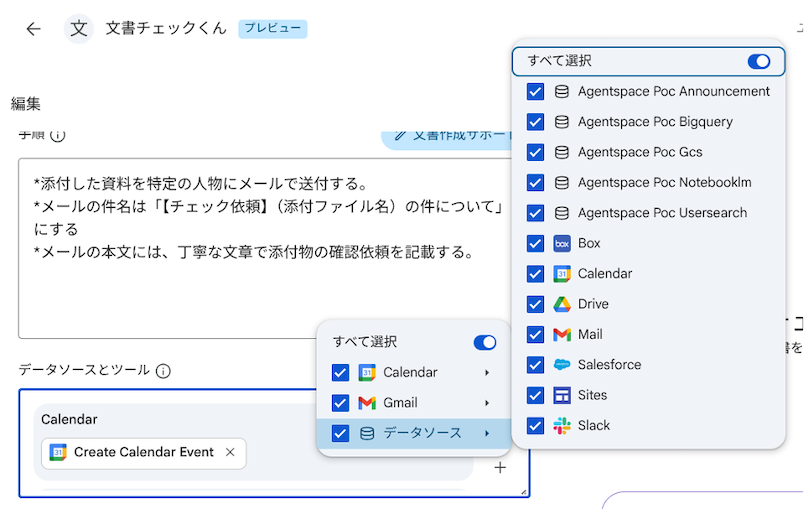Screen dimensions: 804x509
Task: Click the 文 agent avatar icon
Action: point(78,28)
